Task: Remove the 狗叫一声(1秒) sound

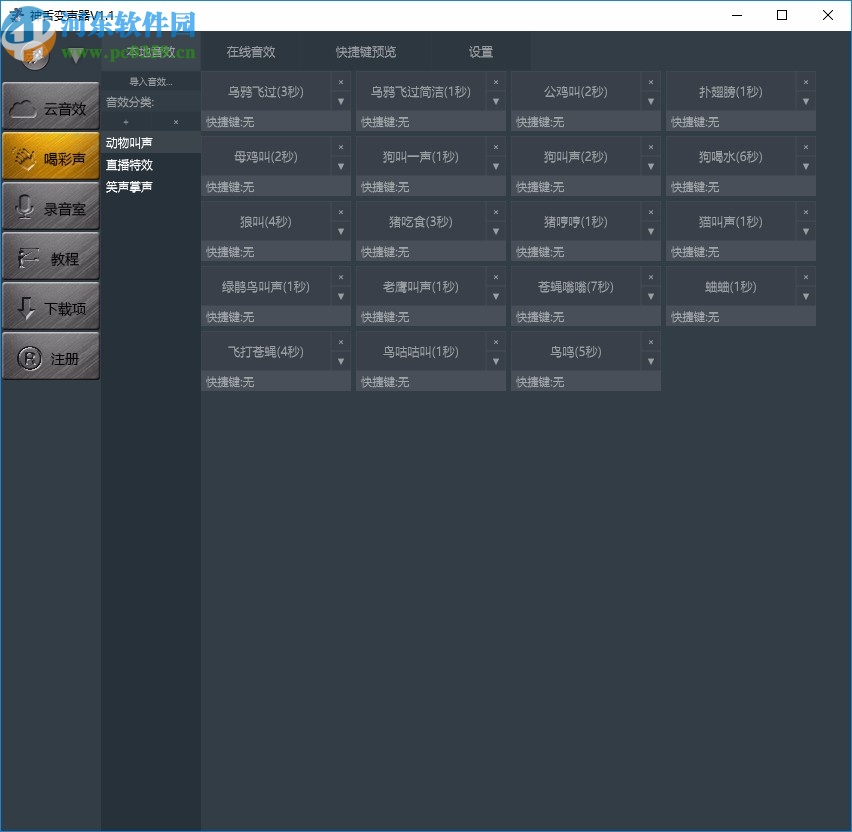Action: point(496,147)
